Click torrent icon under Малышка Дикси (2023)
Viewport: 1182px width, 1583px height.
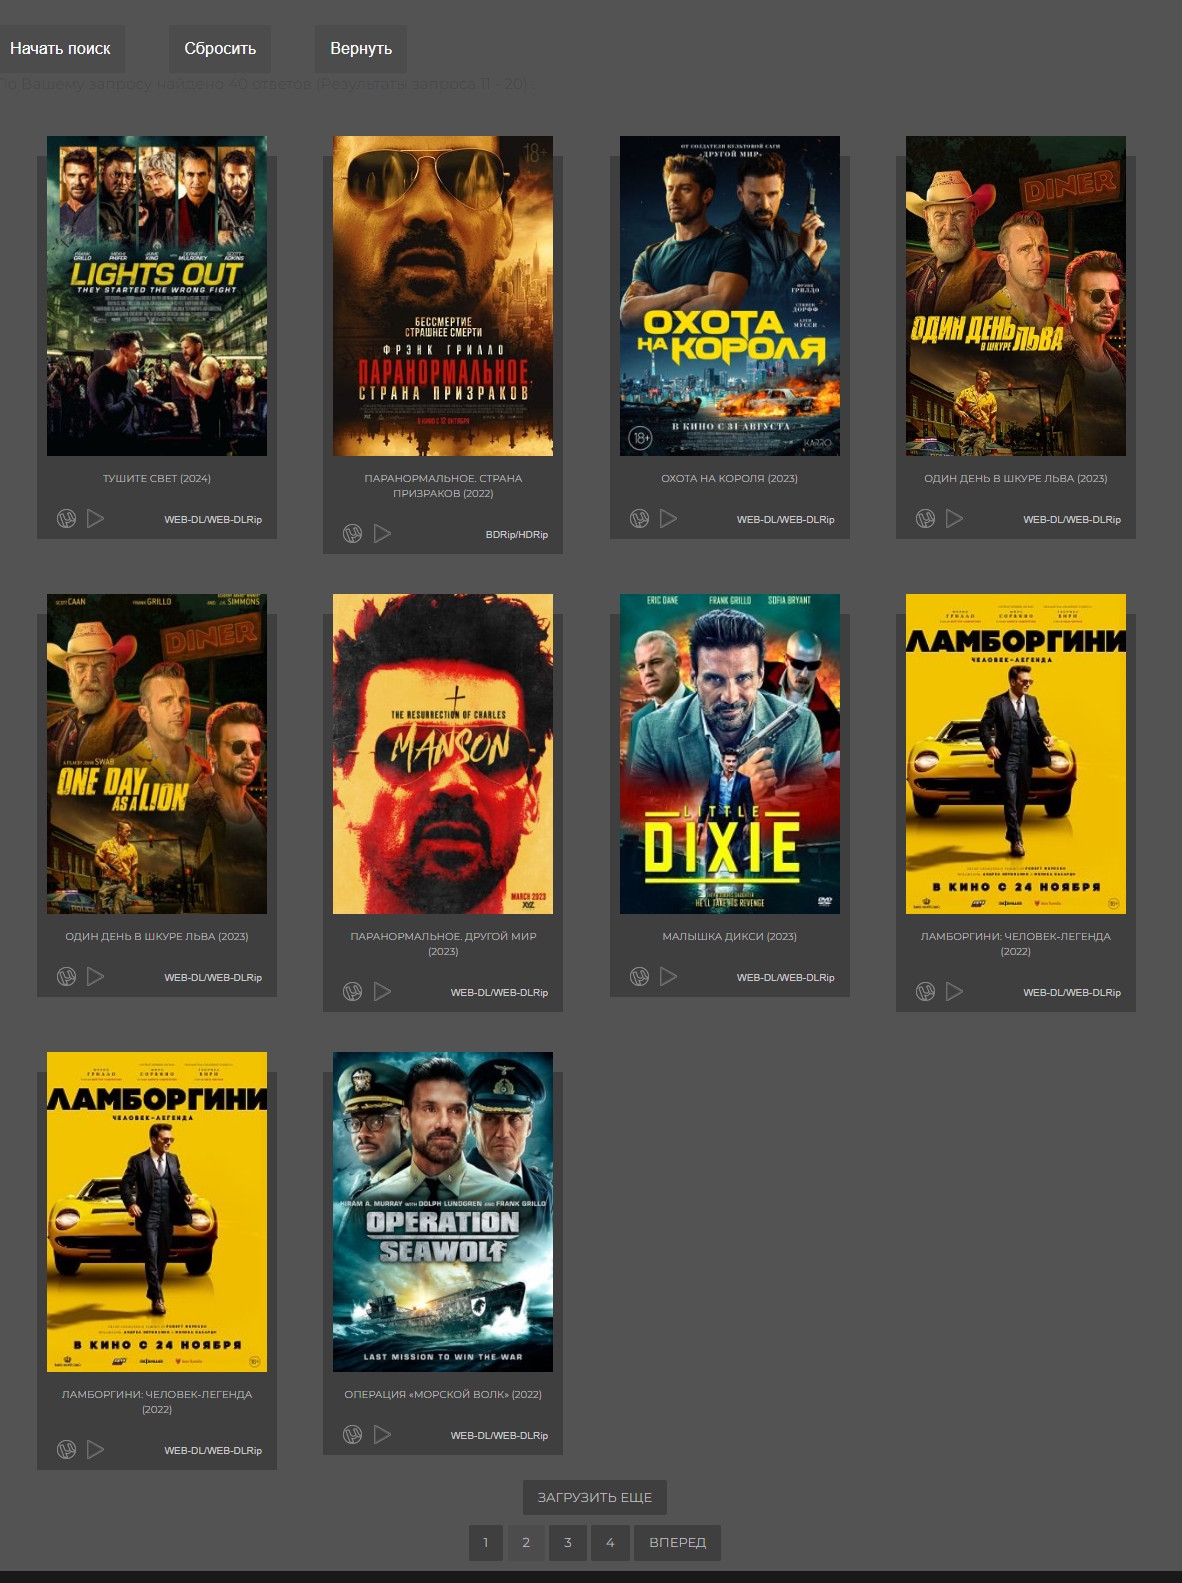639,977
